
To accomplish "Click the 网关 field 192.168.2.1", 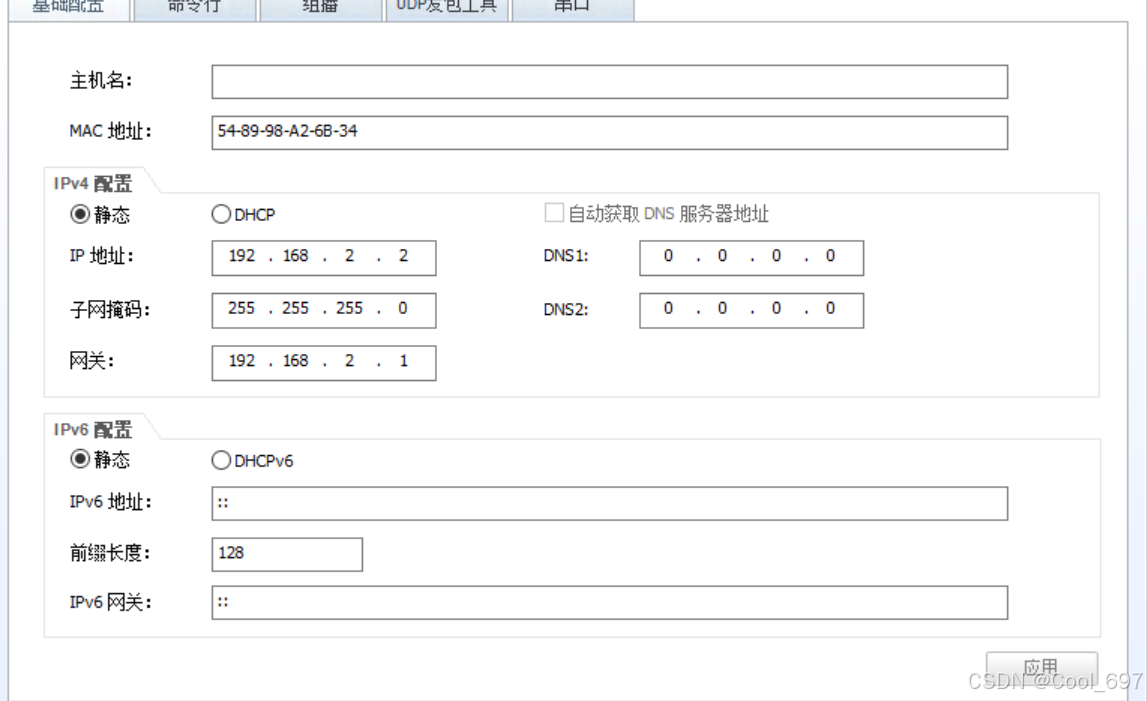I will click(x=324, y=363).
